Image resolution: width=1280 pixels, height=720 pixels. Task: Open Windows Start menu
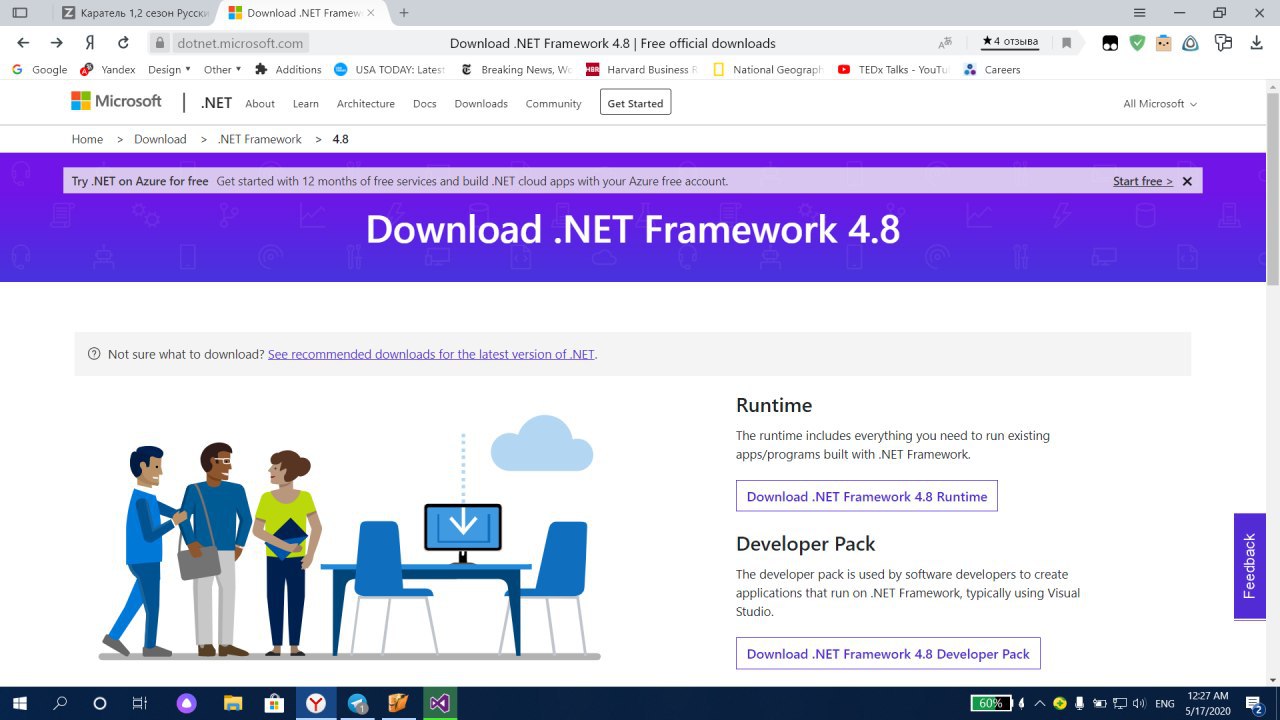point(19,703)
